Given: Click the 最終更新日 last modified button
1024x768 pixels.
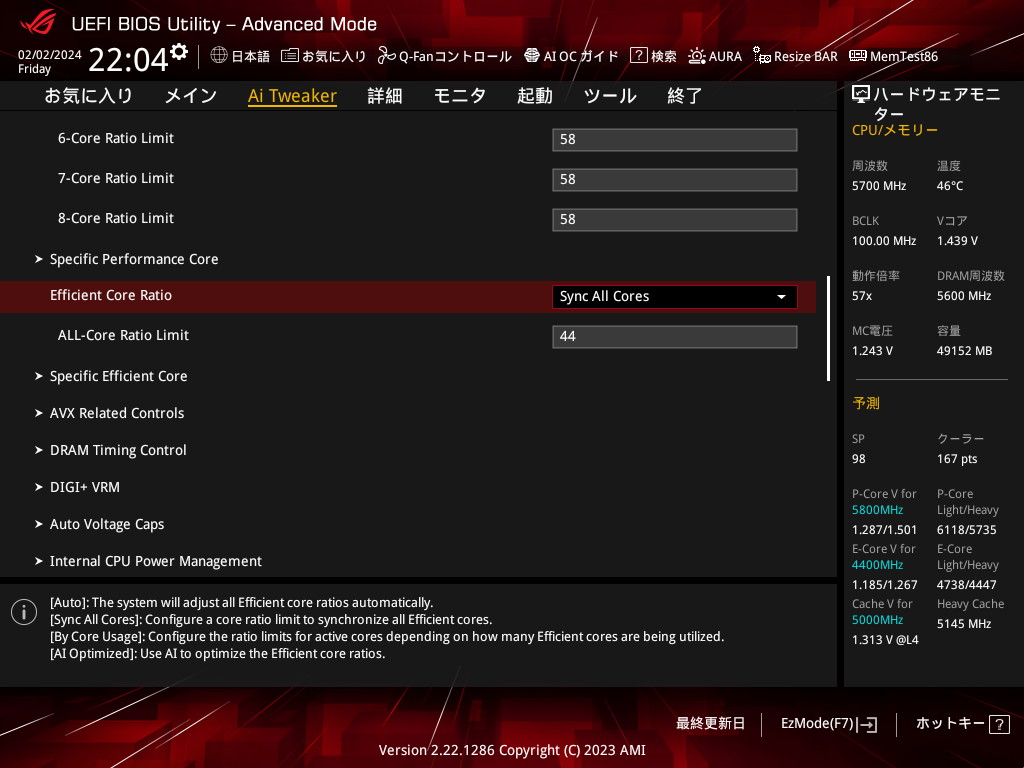Looking at the screenshot, I should tap(710, 723).
